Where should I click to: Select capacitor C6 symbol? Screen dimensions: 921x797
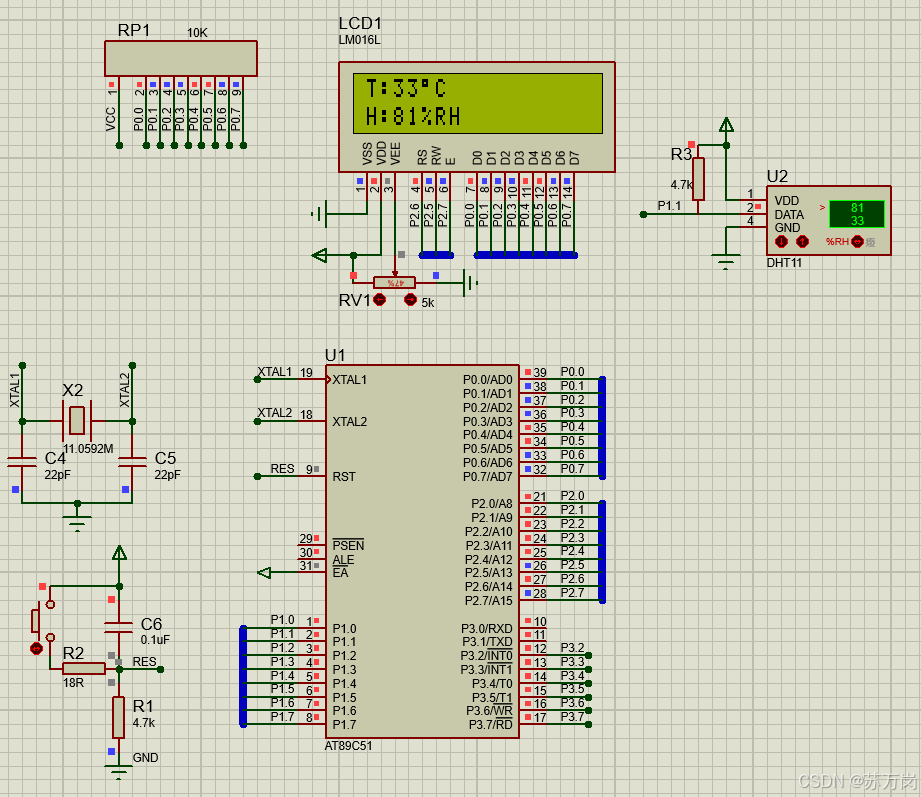[119, 627]
